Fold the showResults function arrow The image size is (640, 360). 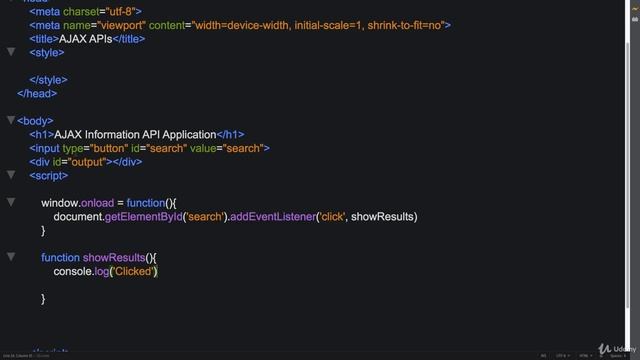pyautogui.click(x=11, y=256)
